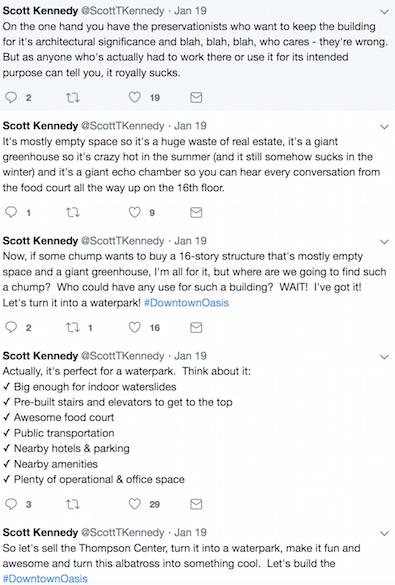The width and height of the screenshot is (395, 585).
Task: Open the #DowntownOasis hashtag in the waterpark tweet
Action: click(186, 302)
